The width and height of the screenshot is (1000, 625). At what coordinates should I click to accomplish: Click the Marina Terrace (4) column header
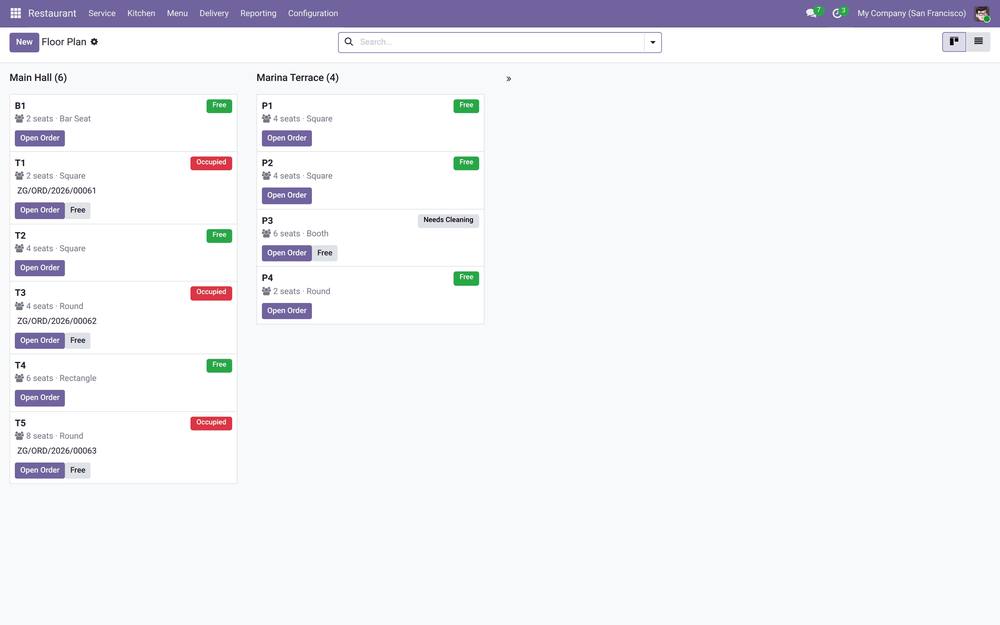[298, 78]
